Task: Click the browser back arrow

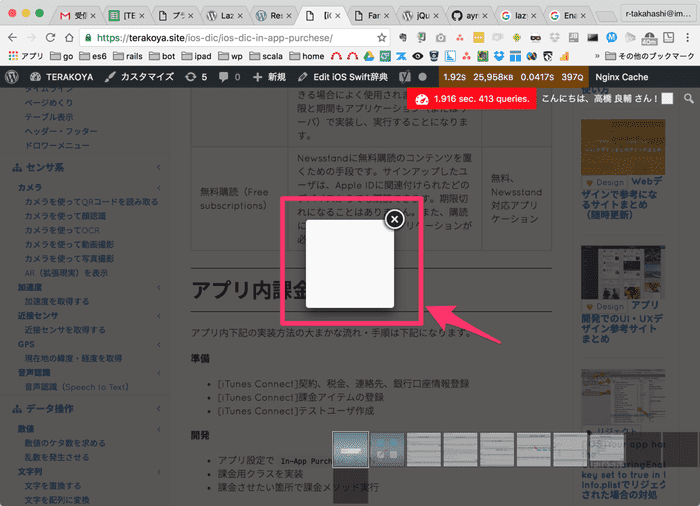Action: (13, 37)
